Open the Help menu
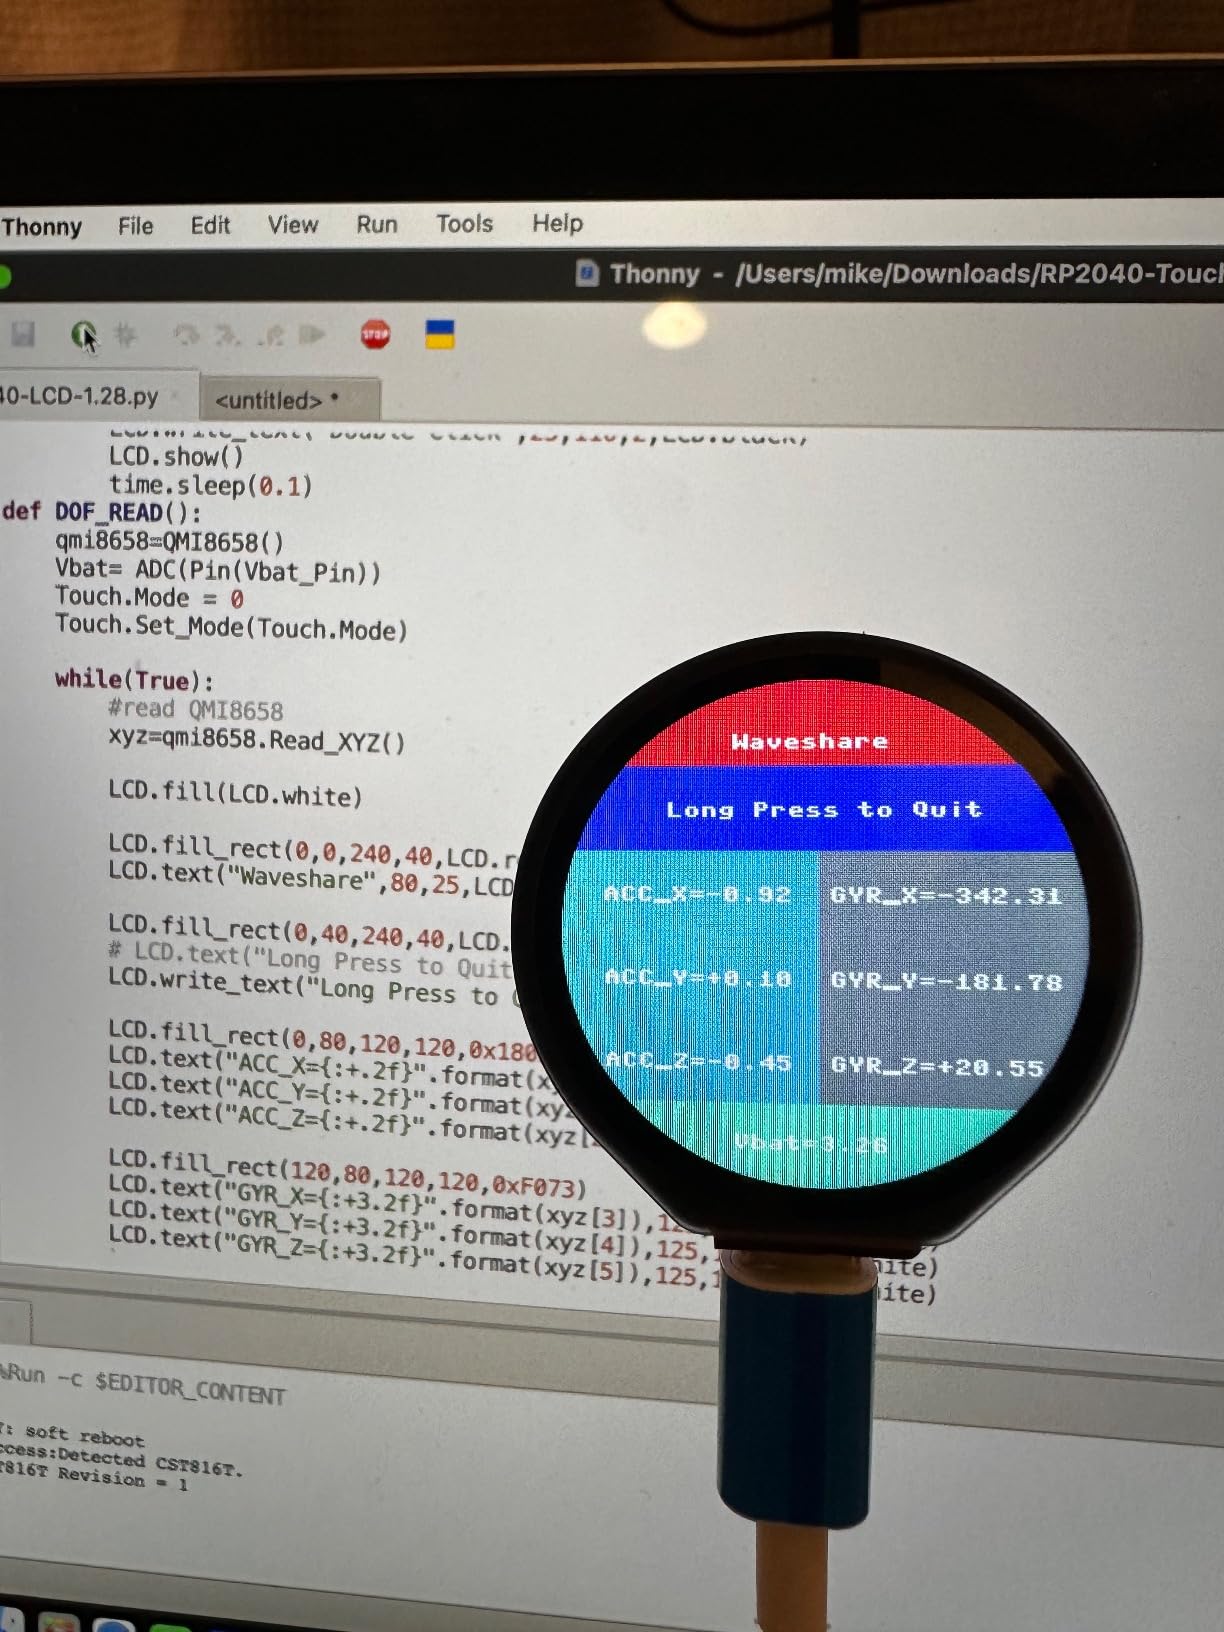The width and height of the screenshot is (1224, 1632). click(557, 222)
